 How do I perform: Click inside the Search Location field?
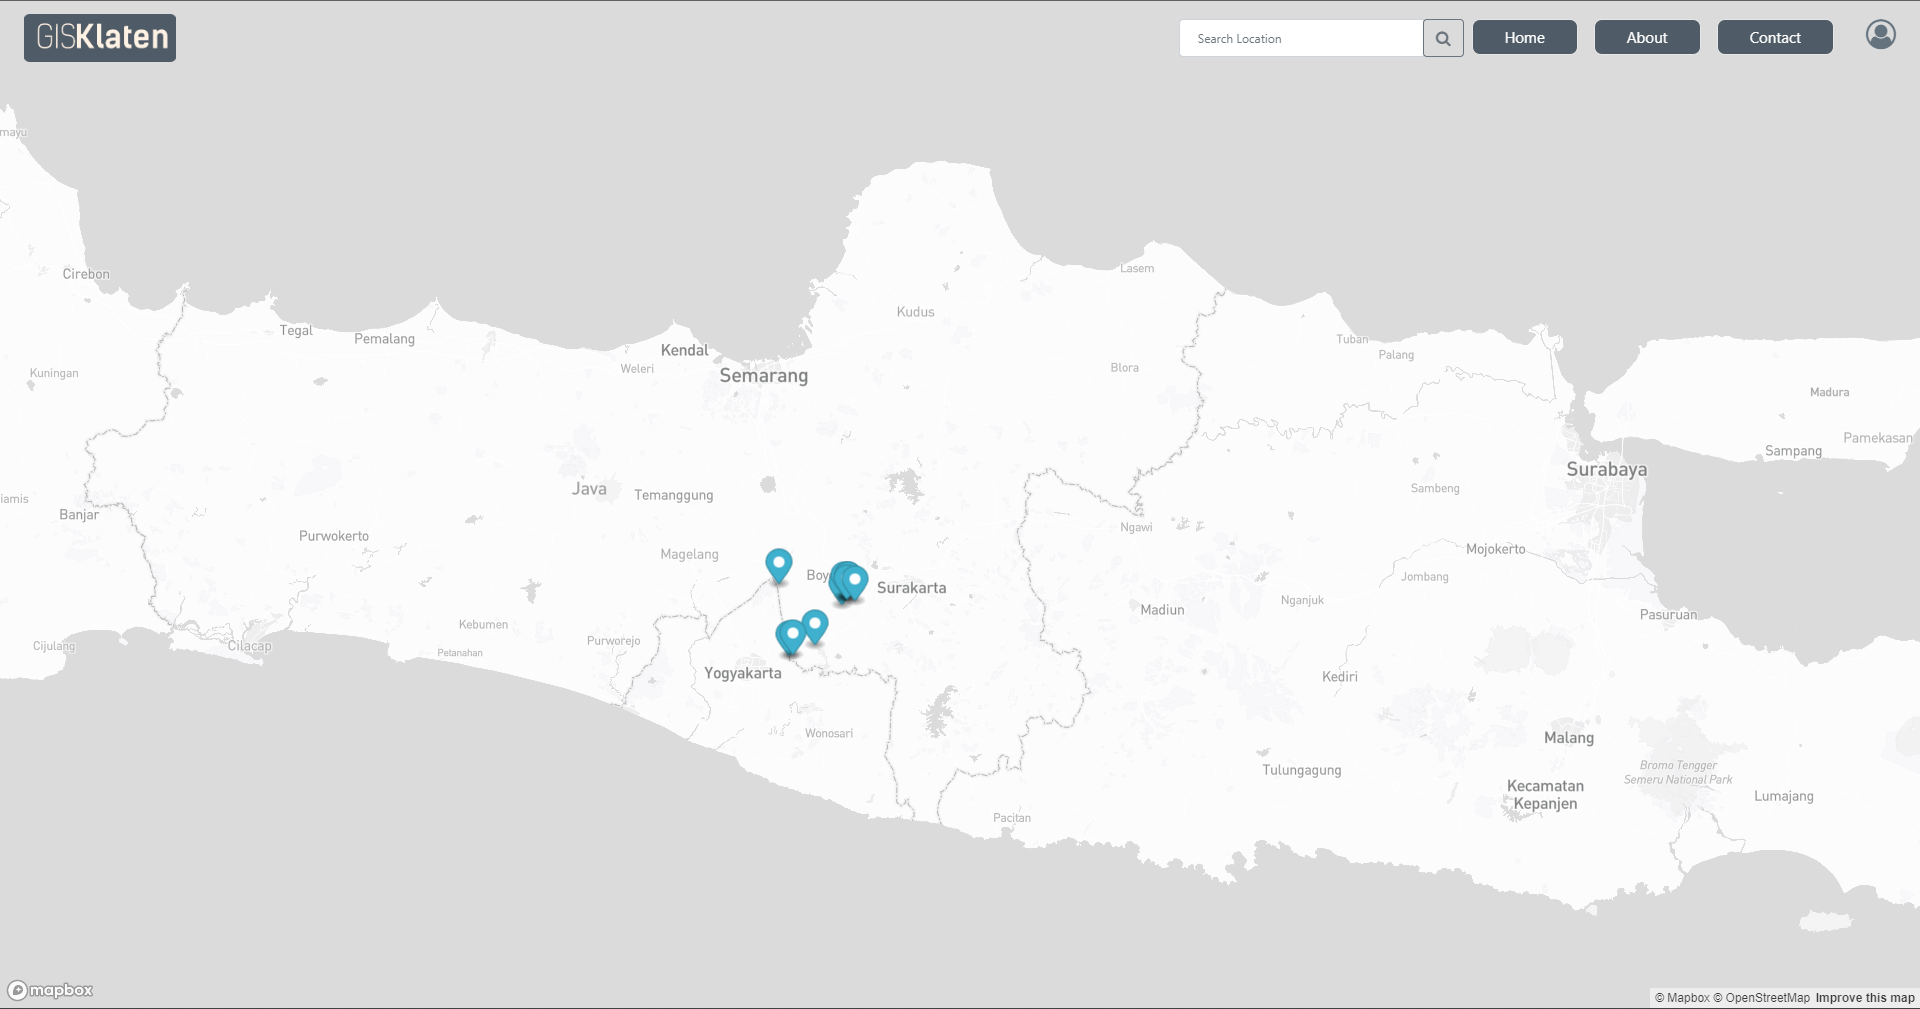[1300, 38]
